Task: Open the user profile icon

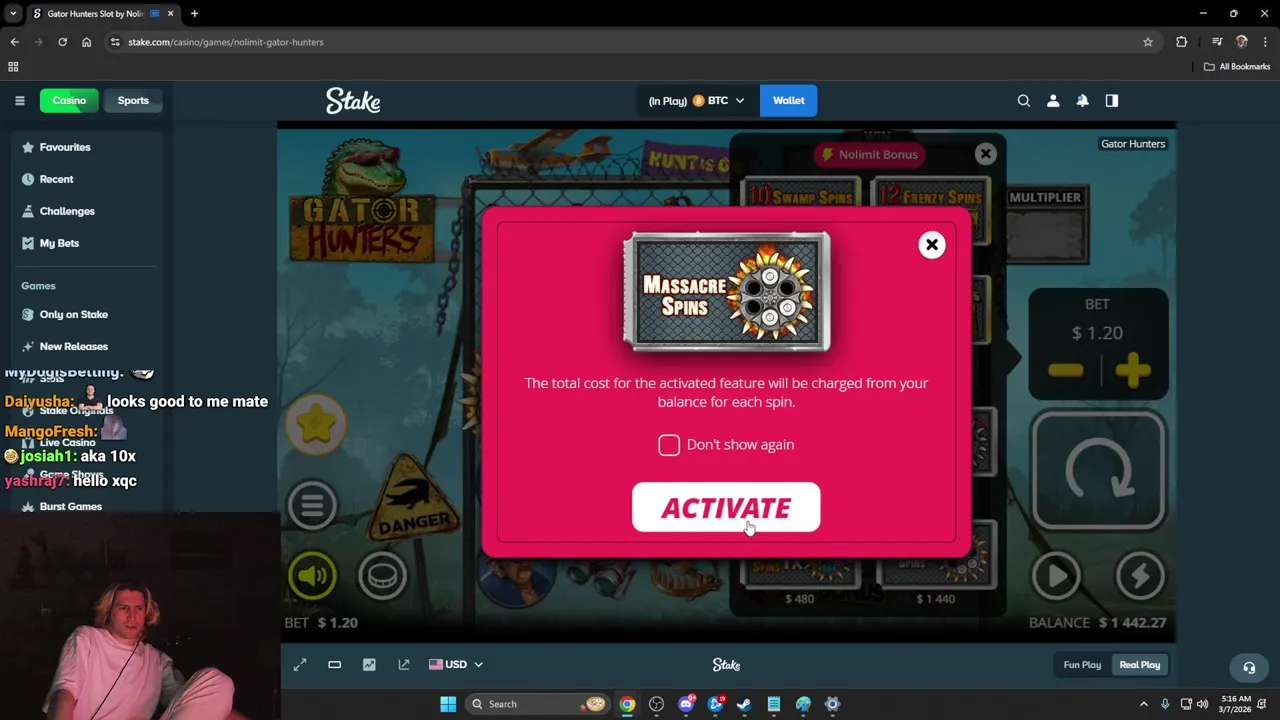Action: point(1053,100)
